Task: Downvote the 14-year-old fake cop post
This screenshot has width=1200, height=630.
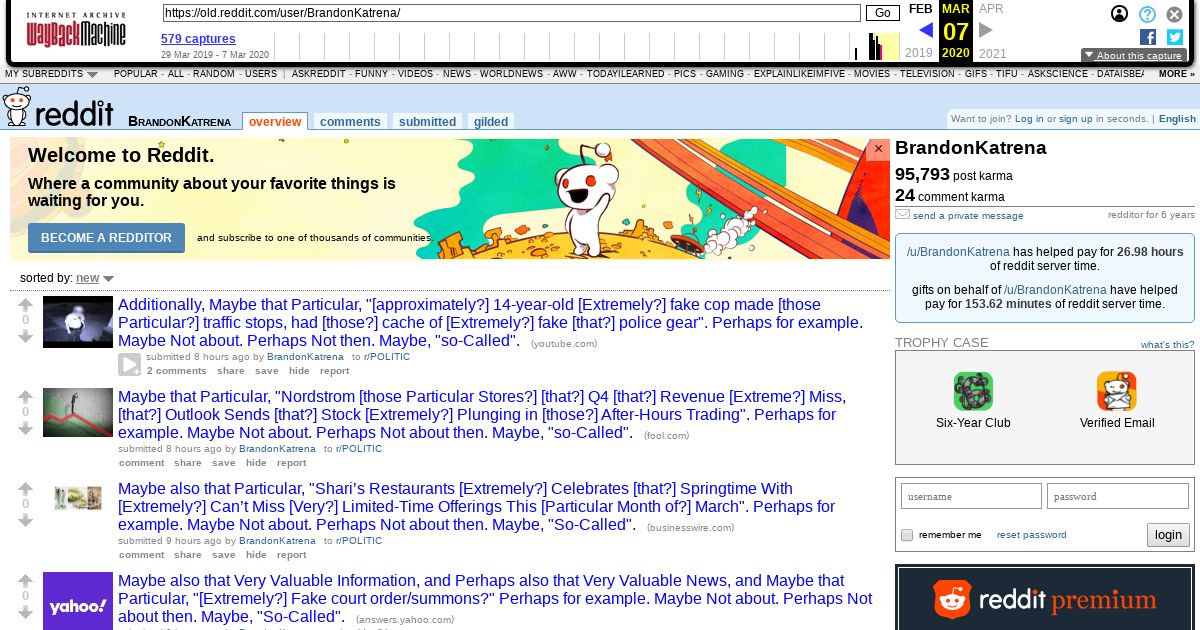Action: pos(26,337)
